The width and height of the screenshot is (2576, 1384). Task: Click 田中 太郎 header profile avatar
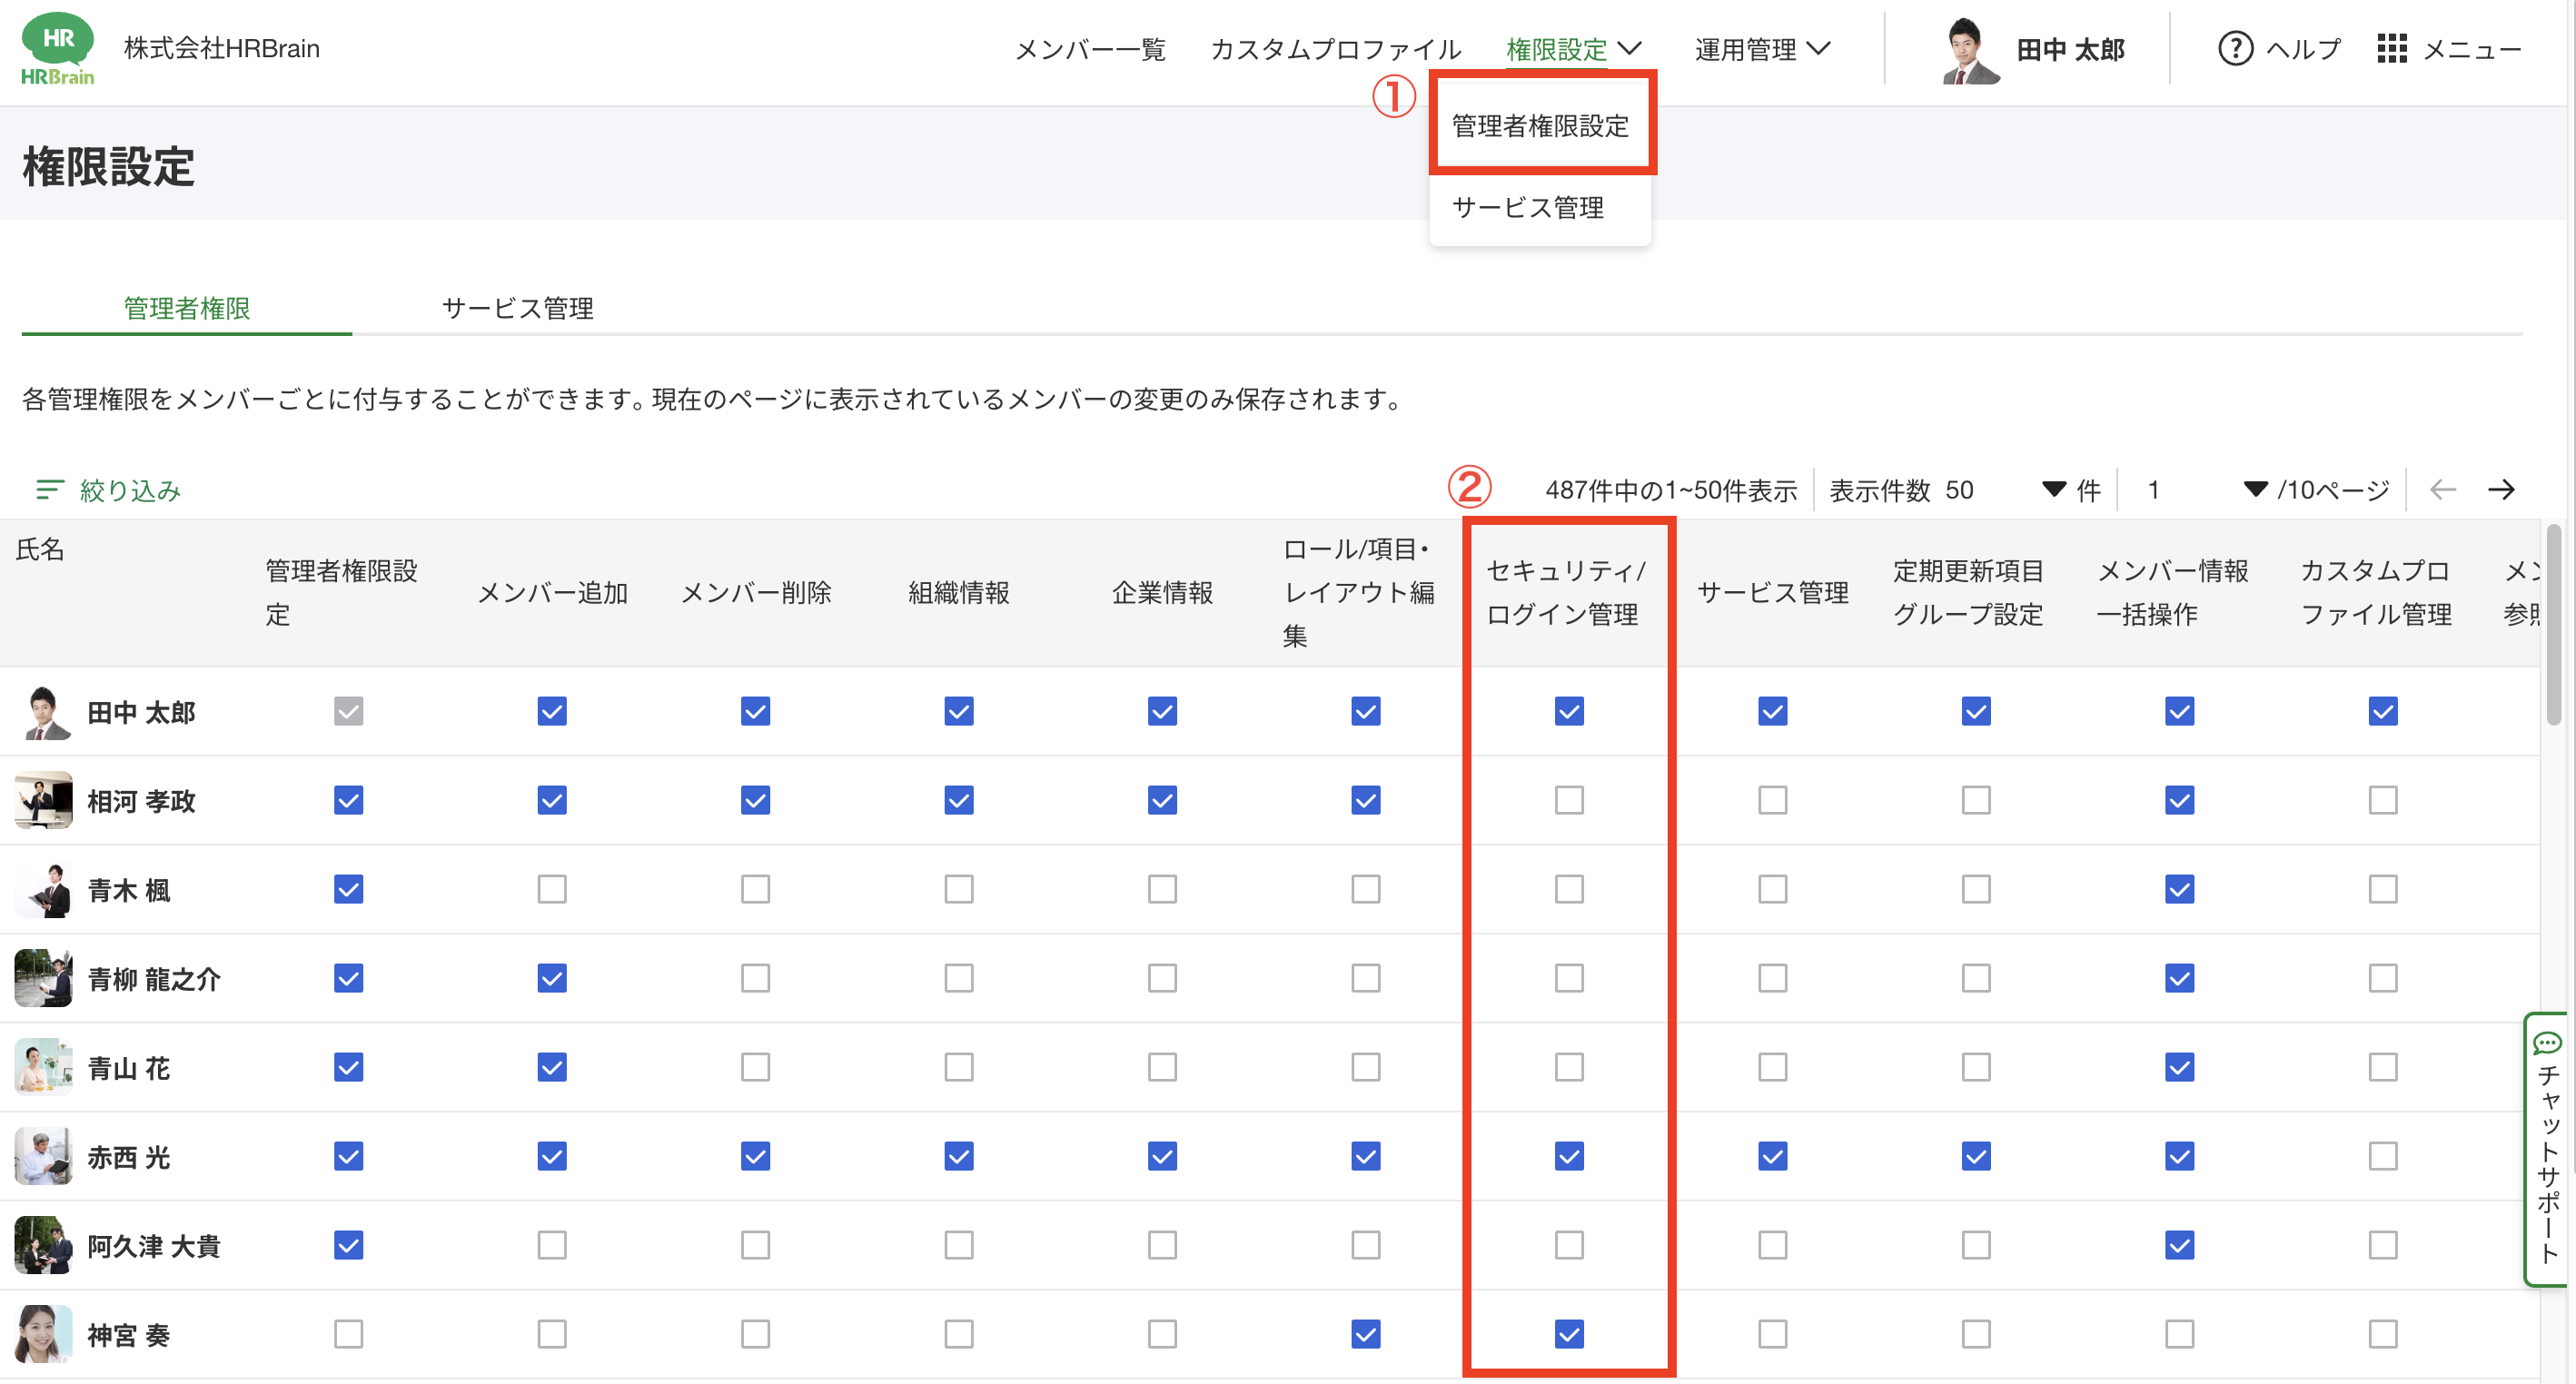1968,50
